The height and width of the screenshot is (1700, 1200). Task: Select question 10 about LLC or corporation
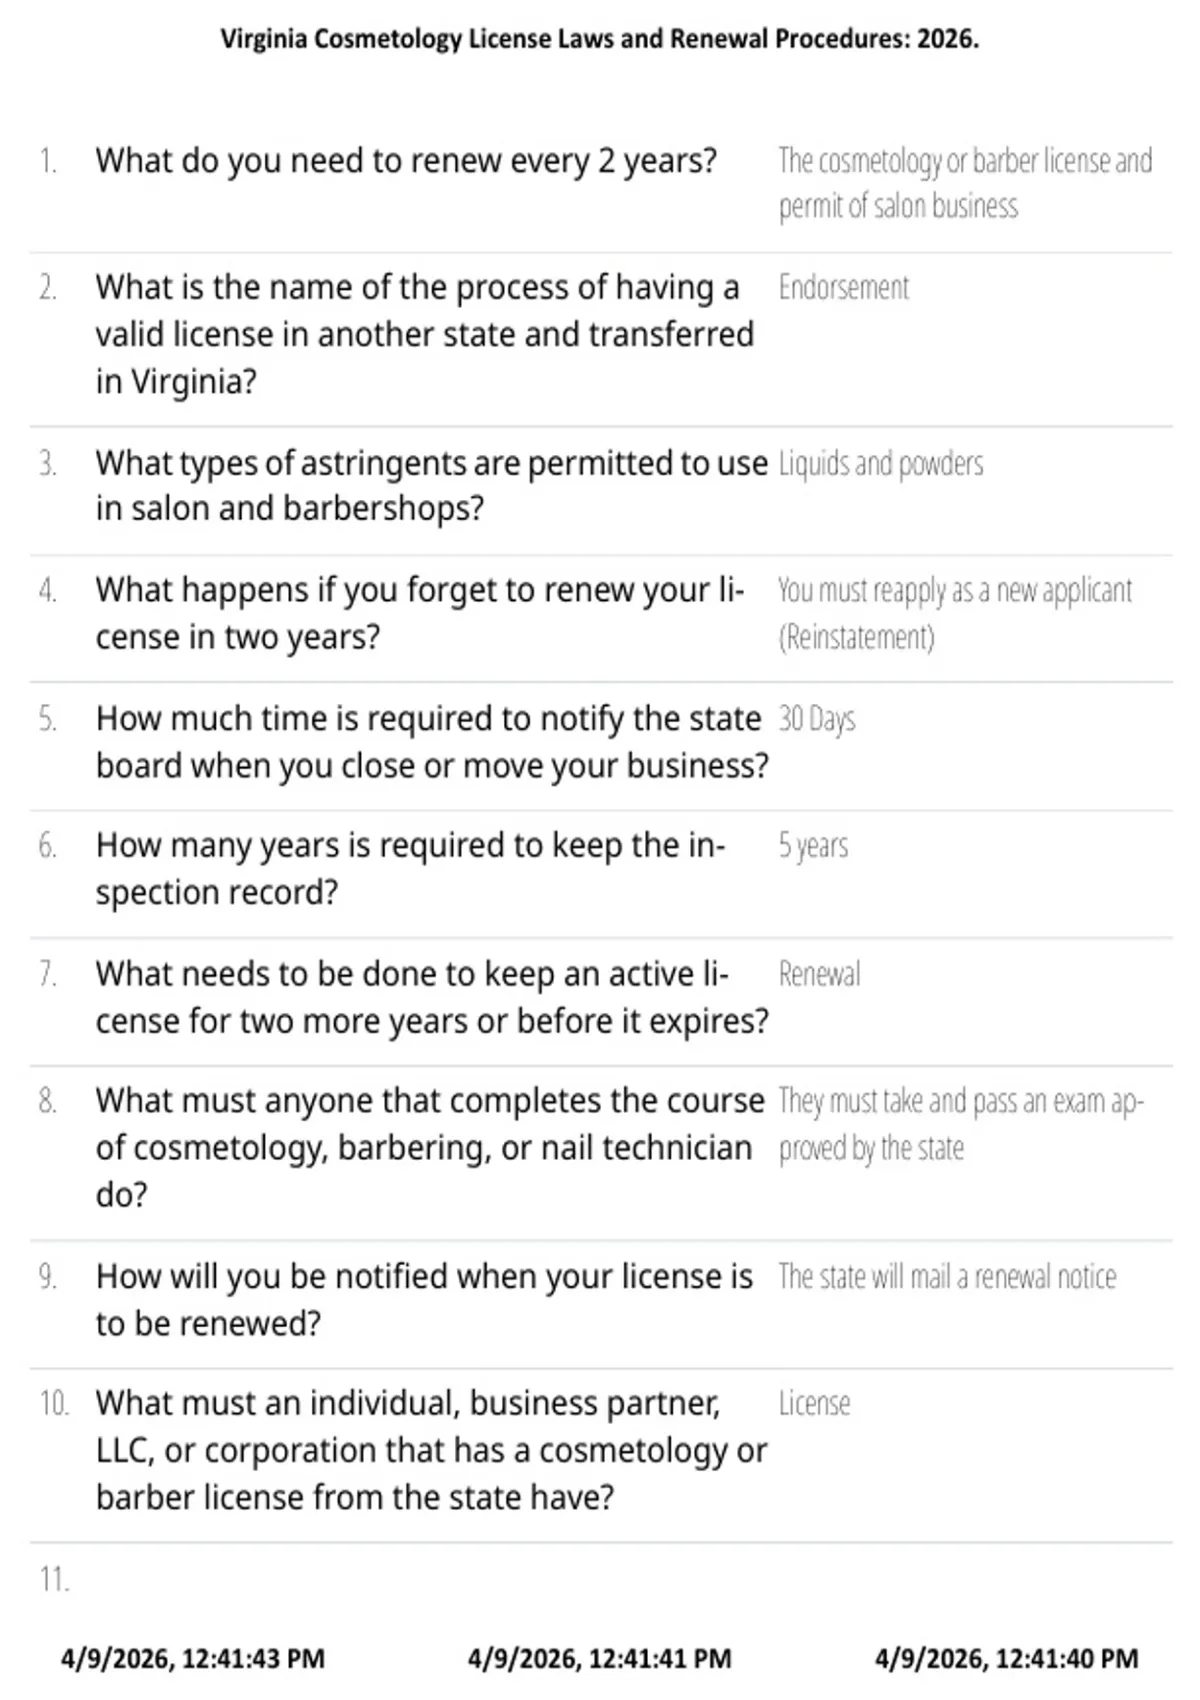tap(431, 1450)
